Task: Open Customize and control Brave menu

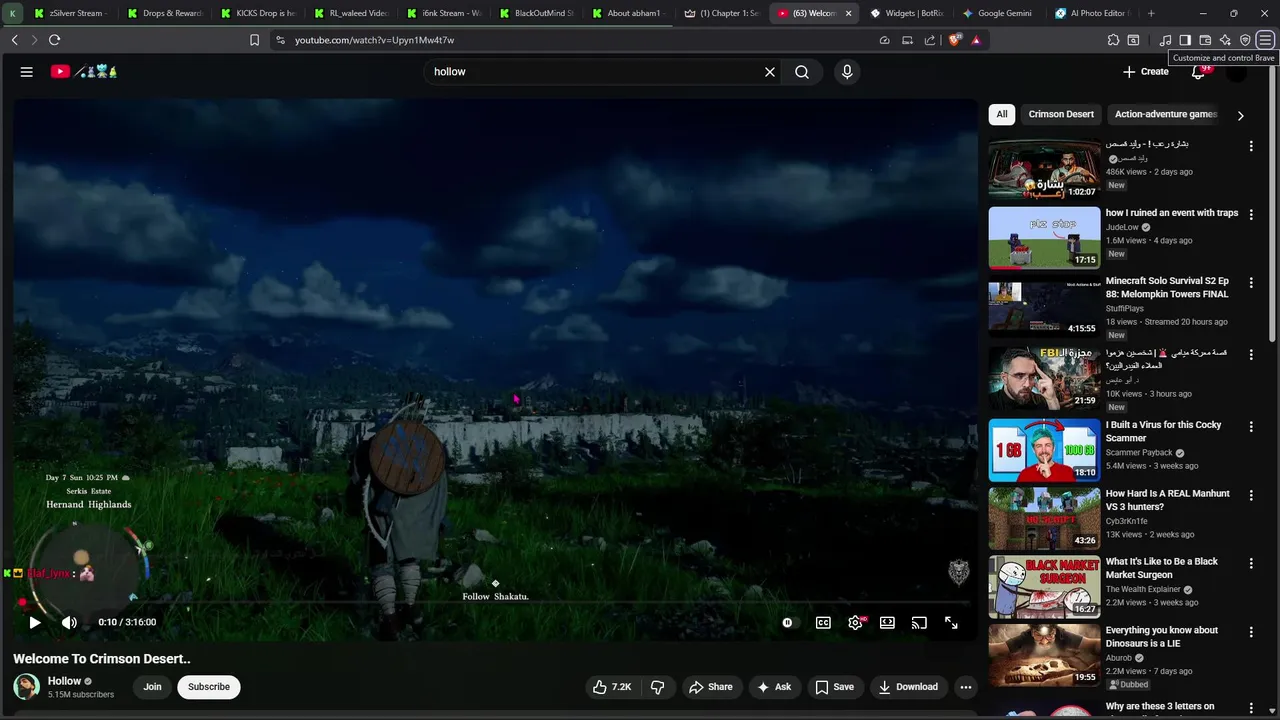Action: pyautogui.click(x=1266, y=40)
